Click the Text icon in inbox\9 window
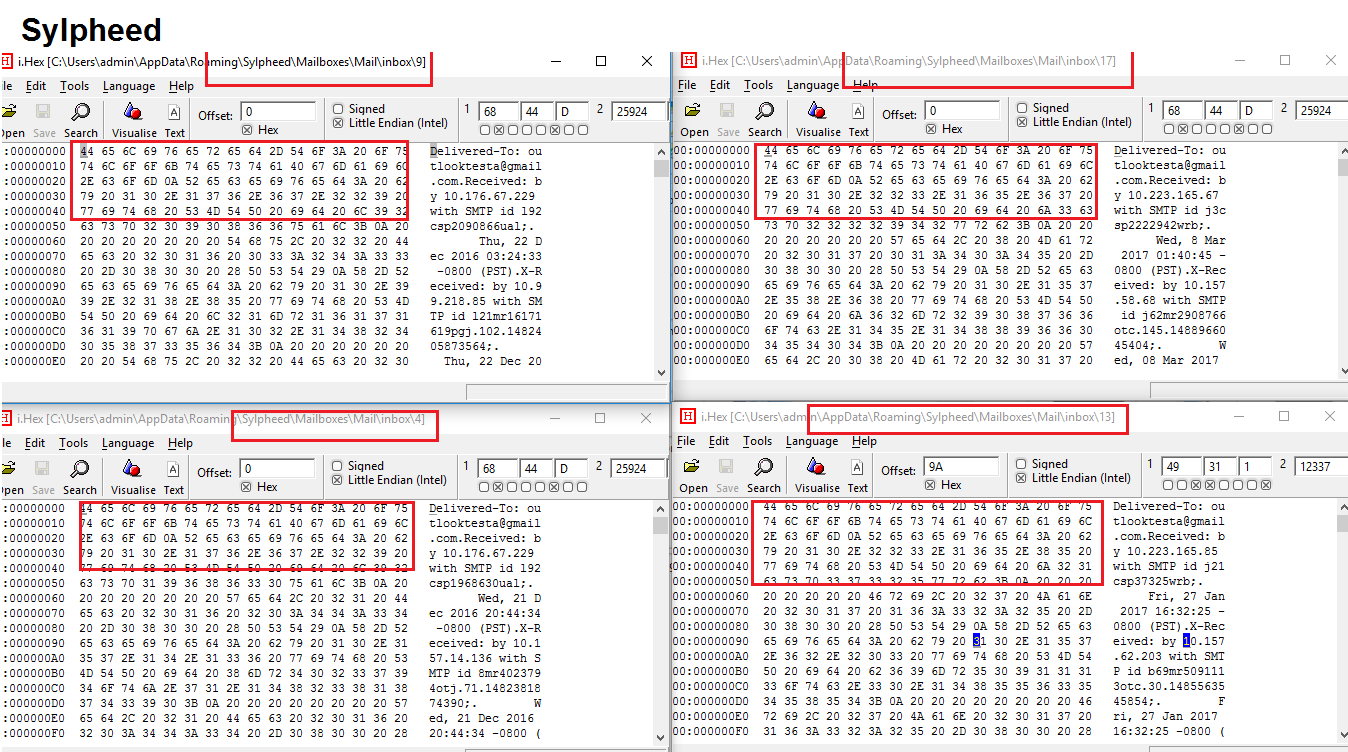Screen dimensions: 1348x752 174,111
